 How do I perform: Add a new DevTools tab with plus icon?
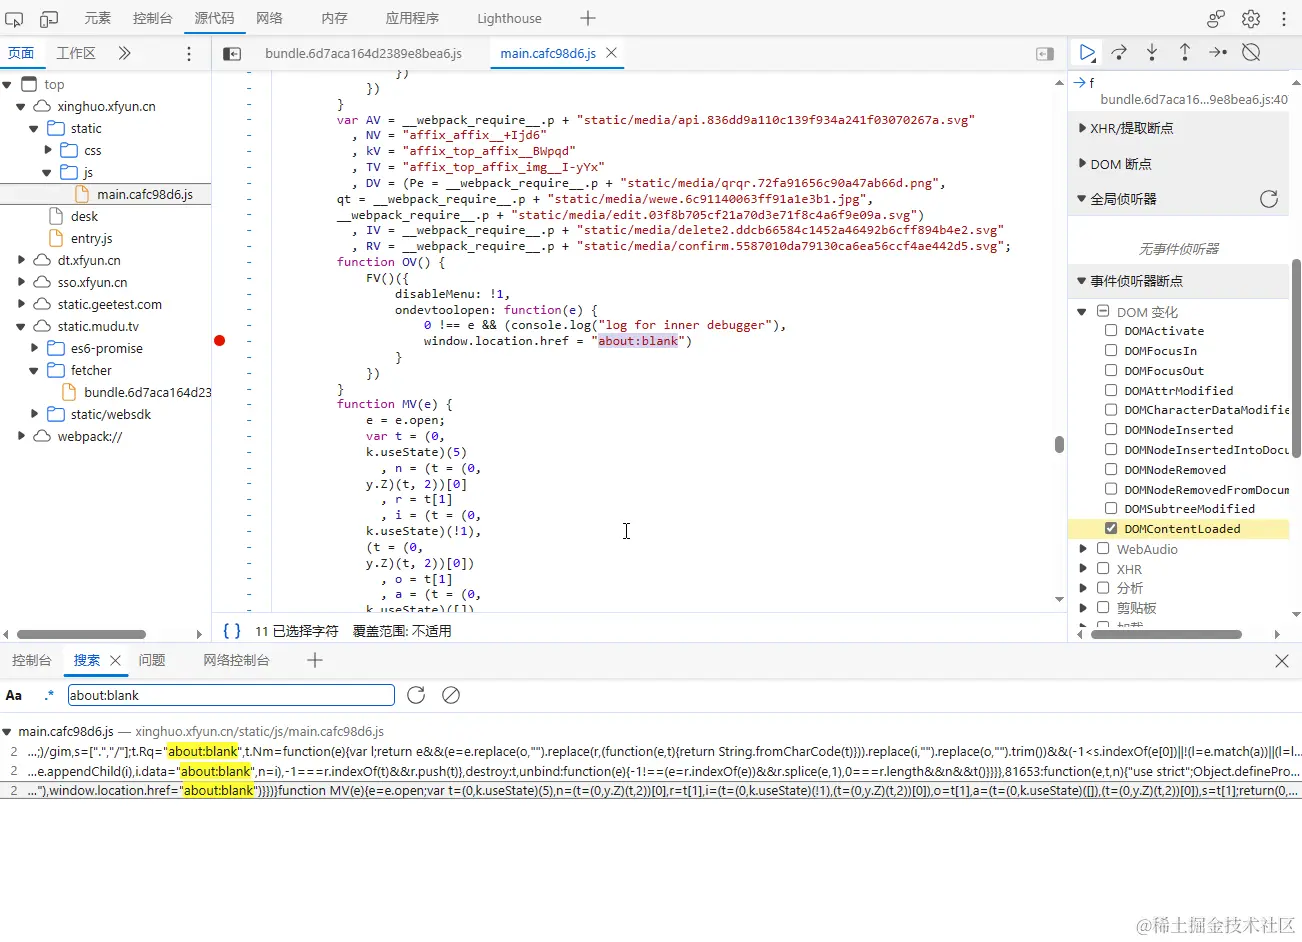click(x=588, y=18)
